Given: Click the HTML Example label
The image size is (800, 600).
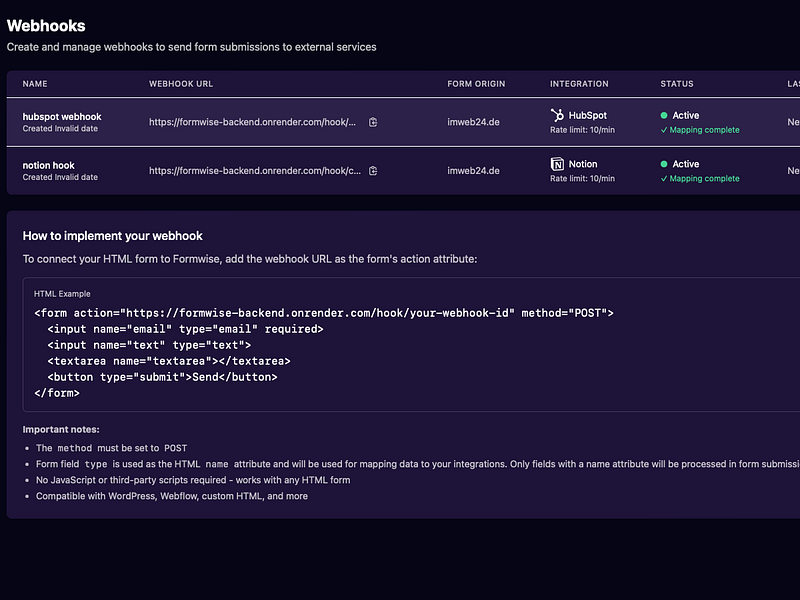Looking at the screenshot, I should pyautogui.click(x=62, y=294).
